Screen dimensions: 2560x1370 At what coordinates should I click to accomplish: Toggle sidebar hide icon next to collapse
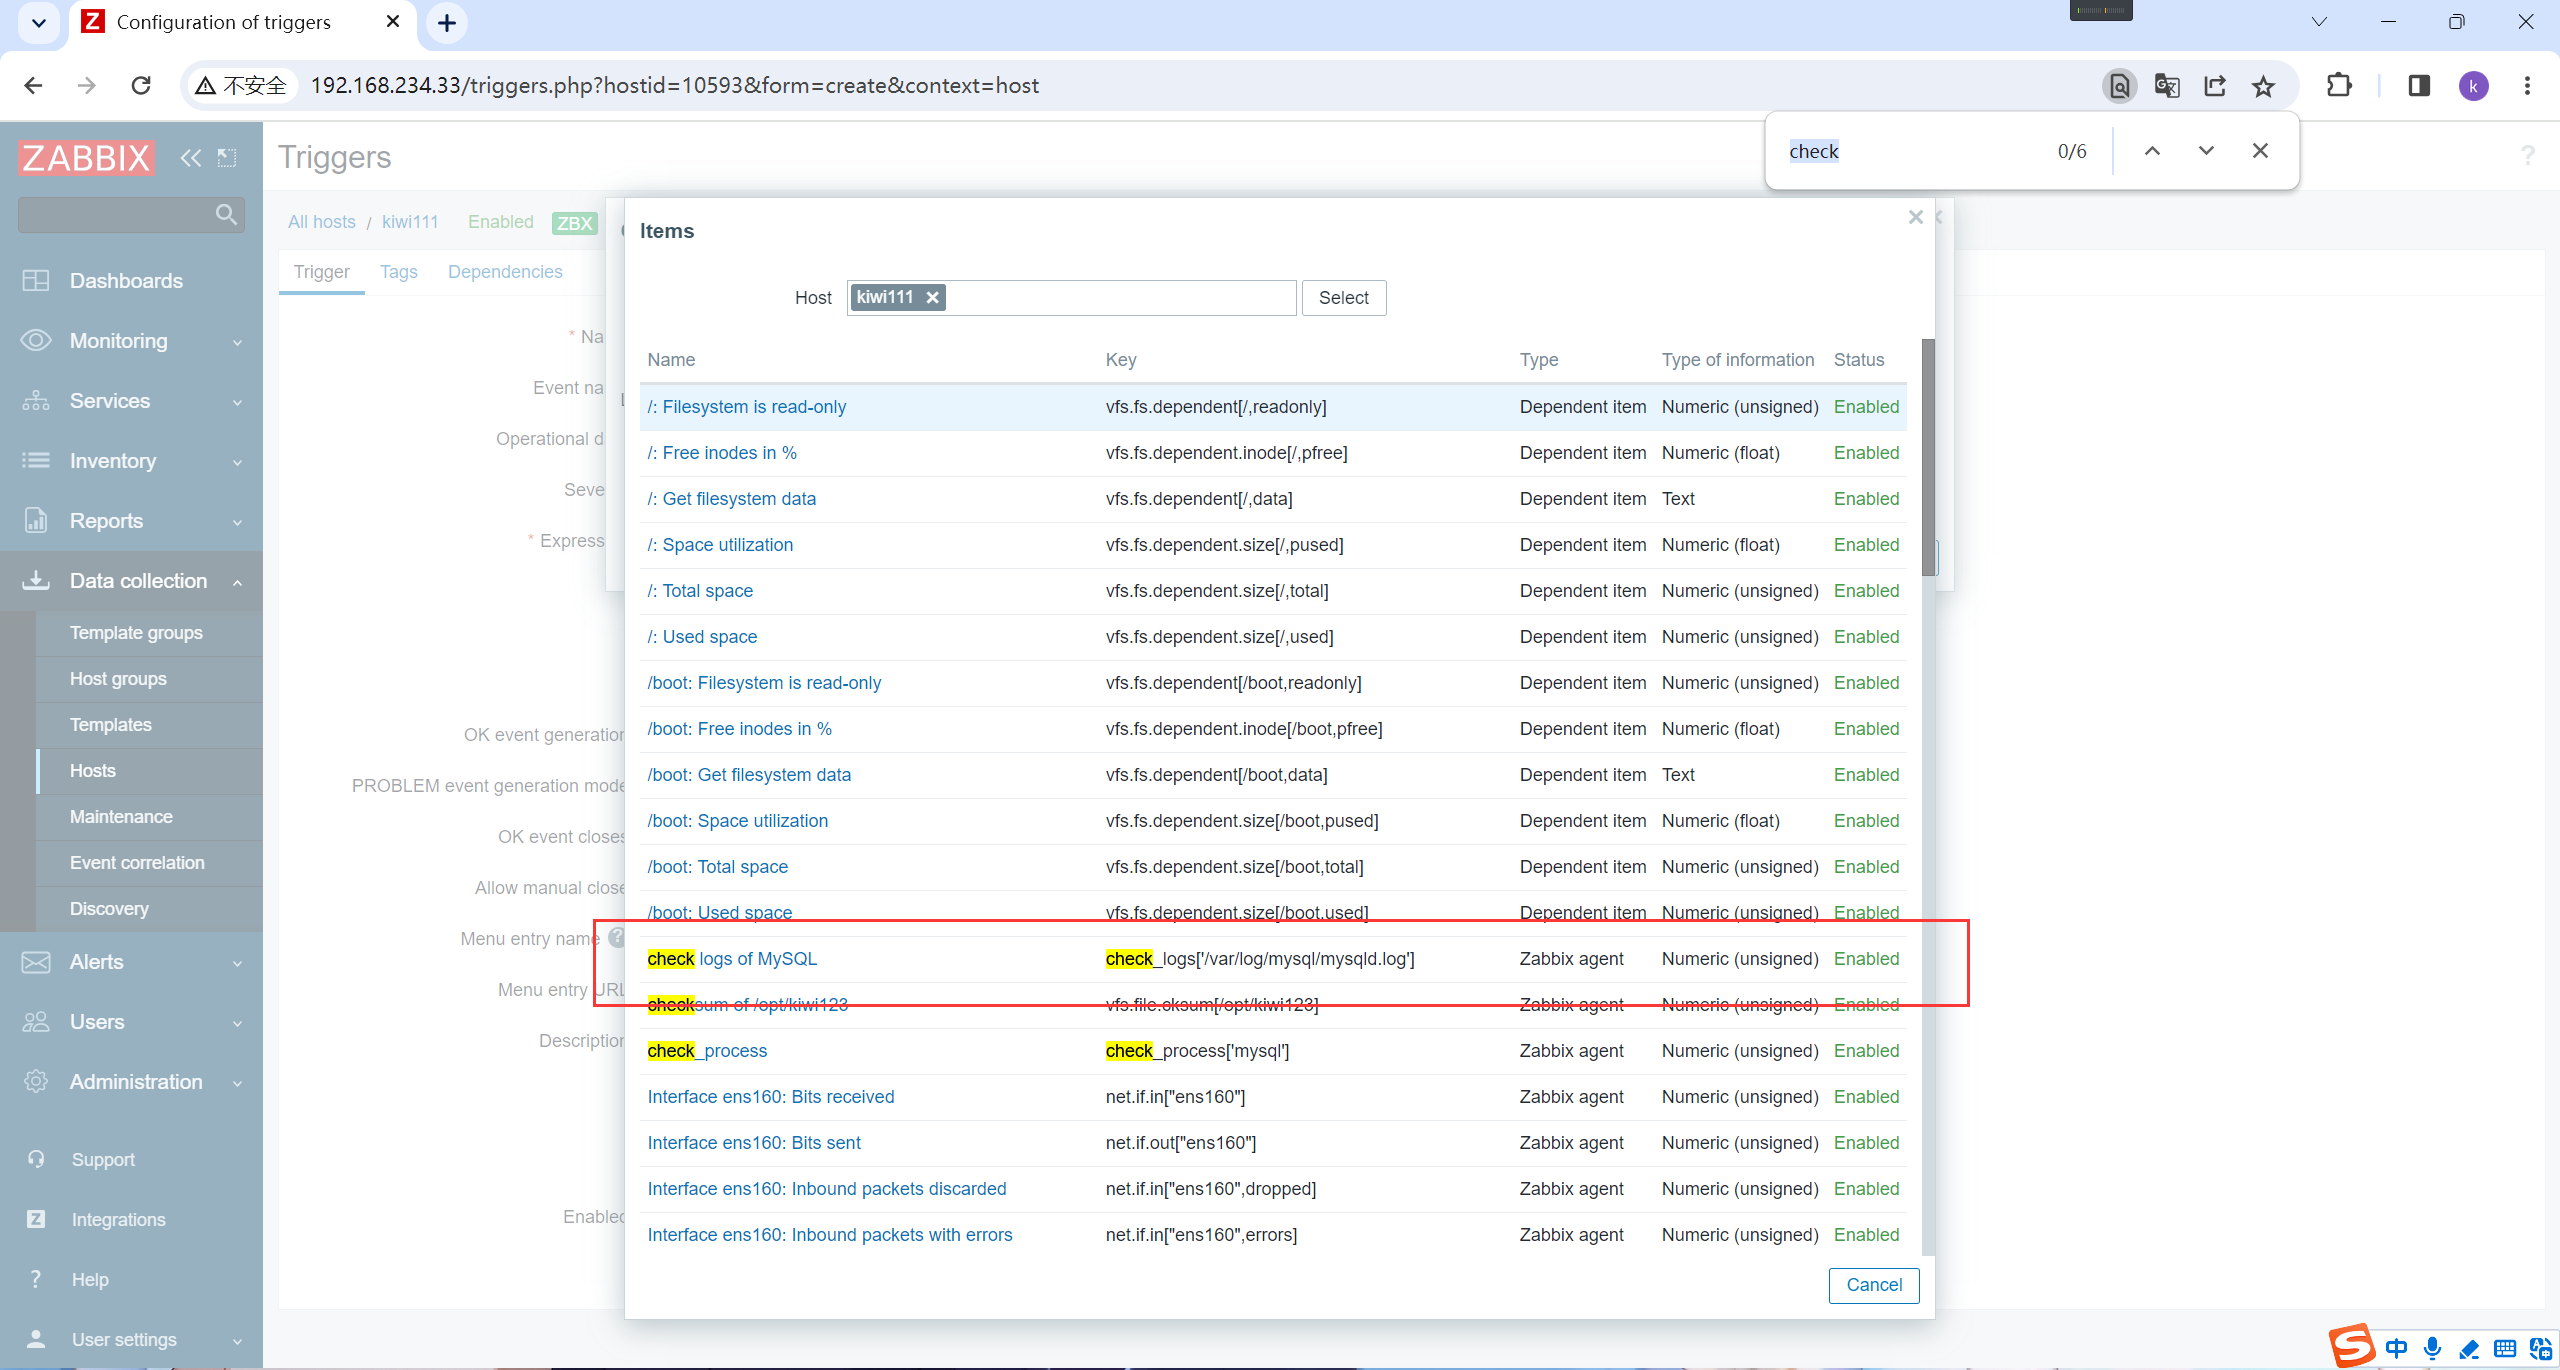[x=227, y=157]
